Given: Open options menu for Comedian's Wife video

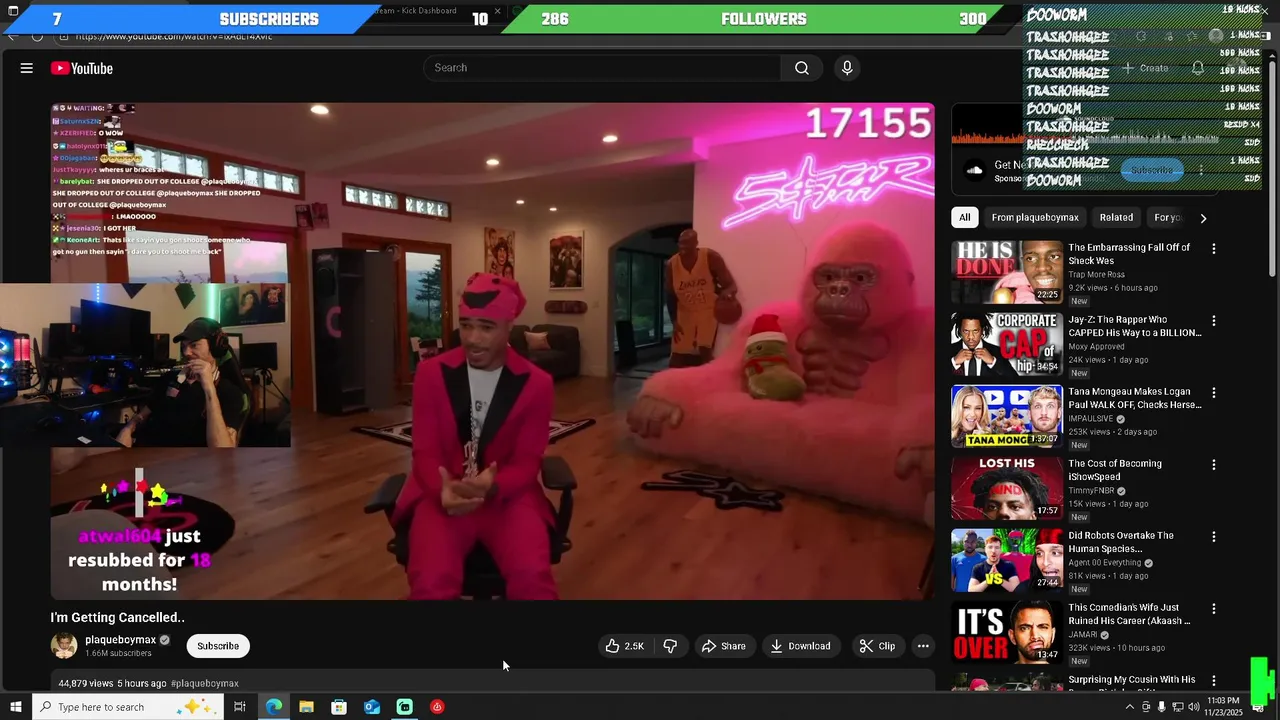Looking at the screenshot, I should tap(1214, 609).
